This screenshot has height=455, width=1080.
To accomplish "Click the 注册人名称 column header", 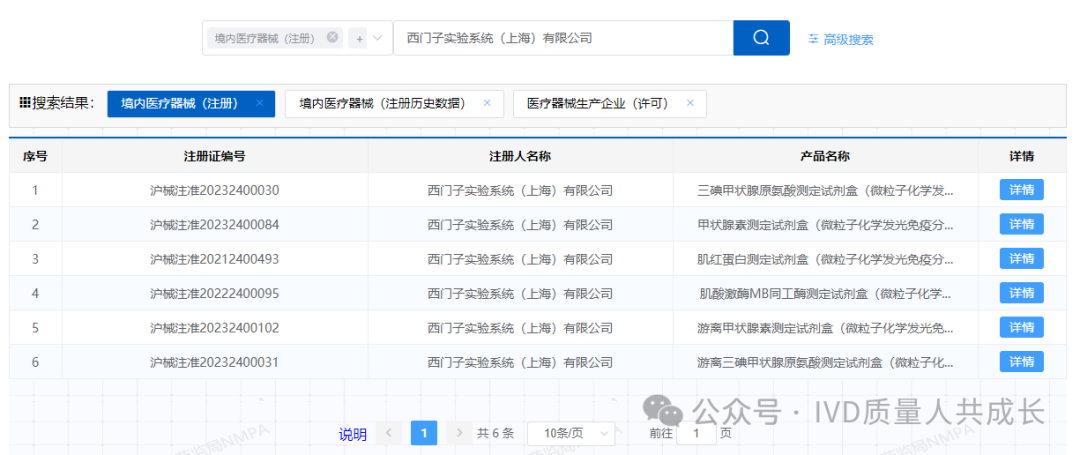I will (519, 156).
